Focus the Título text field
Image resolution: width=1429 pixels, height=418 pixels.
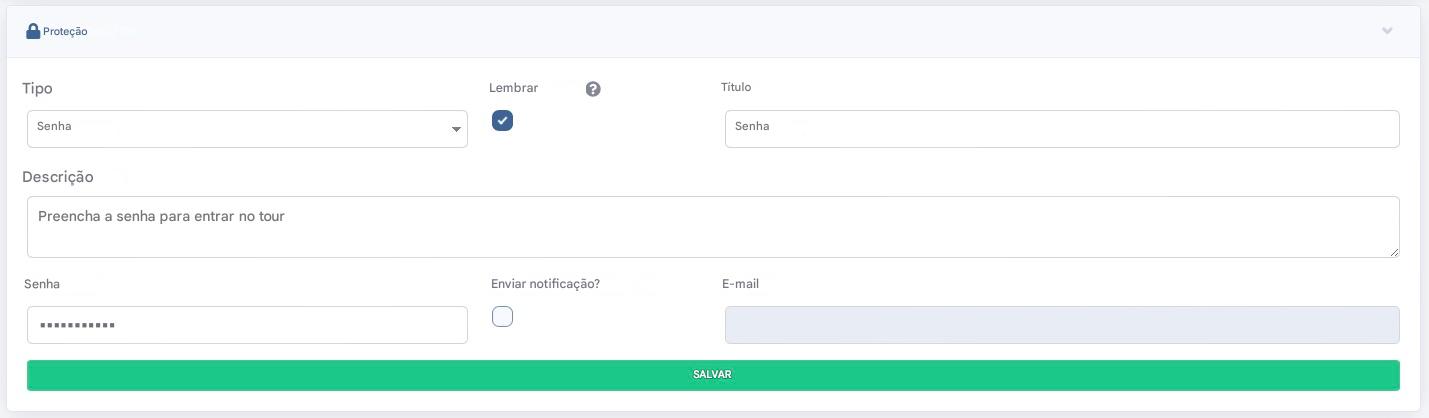pyautogui.click(x=1061, y=129)
